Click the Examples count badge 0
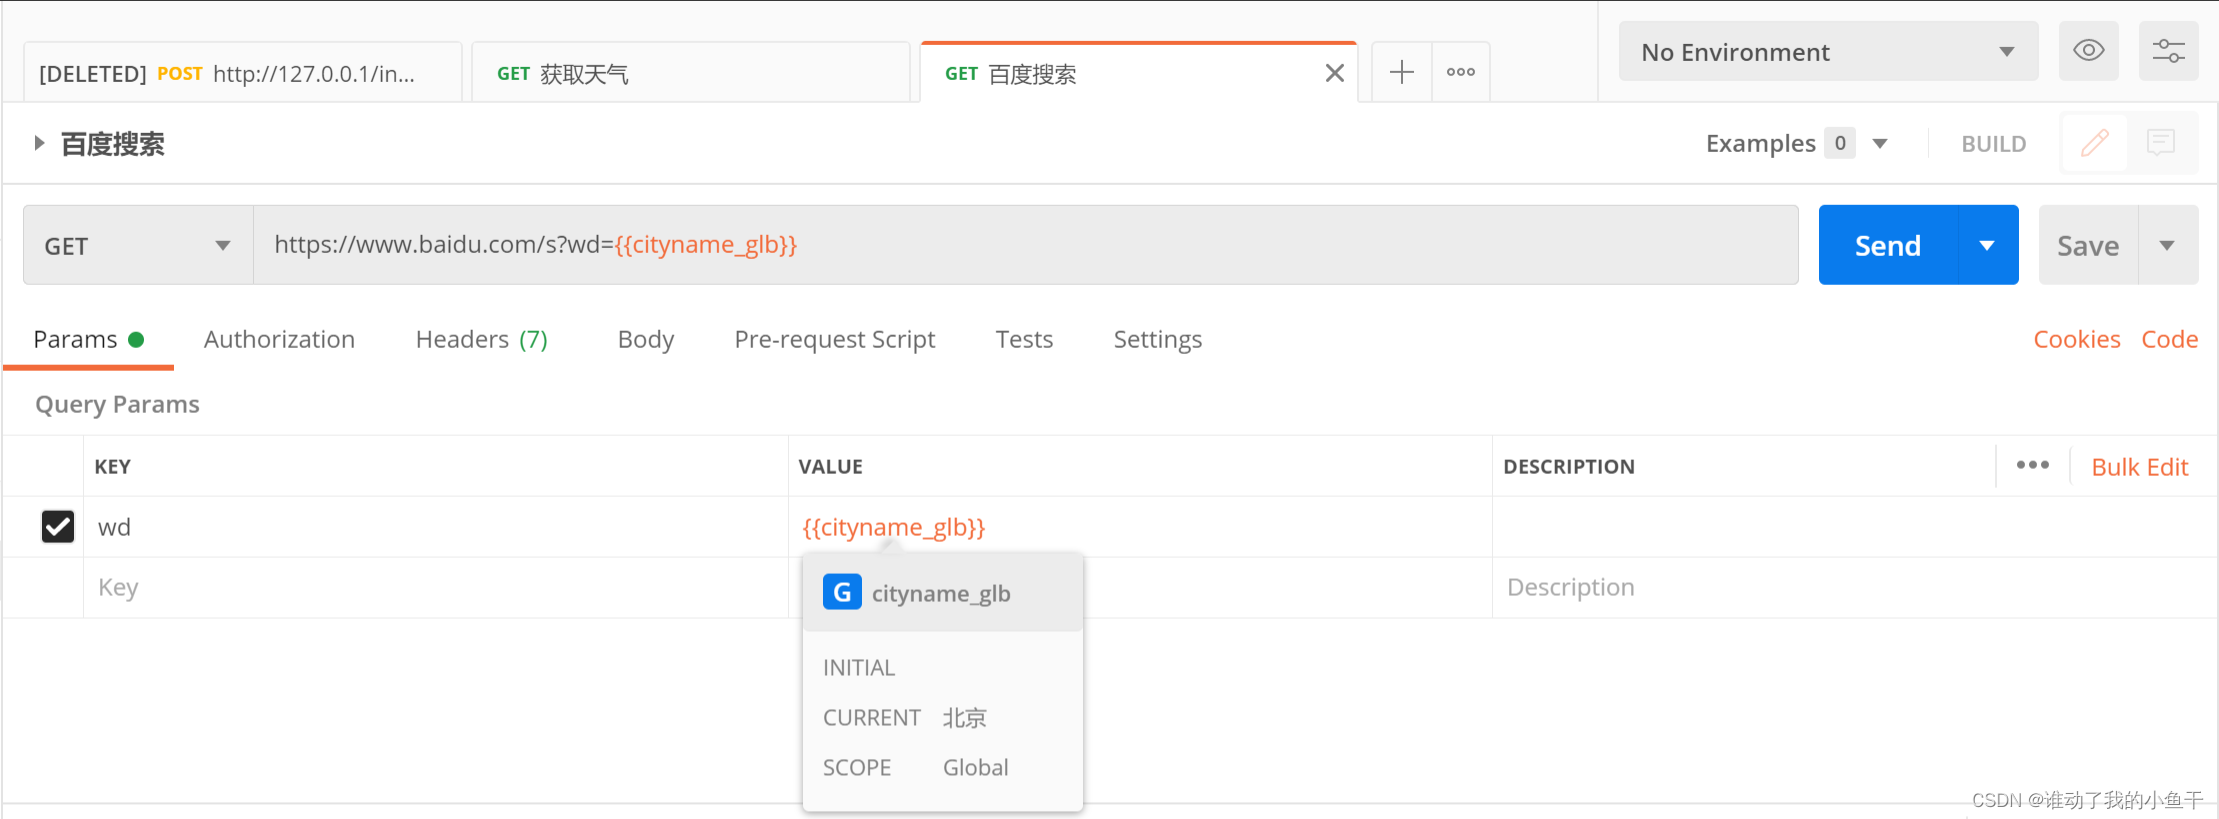Image resolution: width=2219 pixels, height=819 pixels. tap(1840, 143)
